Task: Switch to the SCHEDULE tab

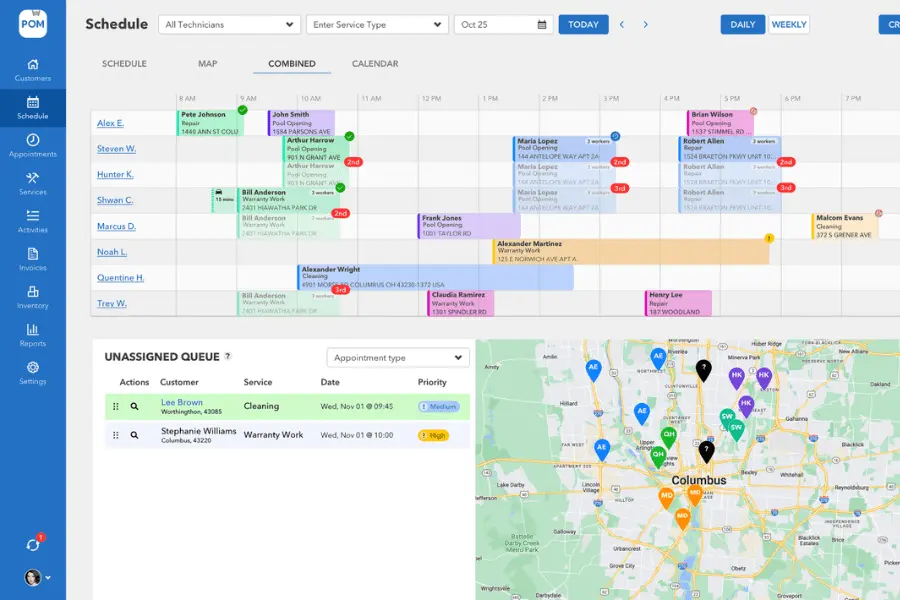Action: coord(124,64)
